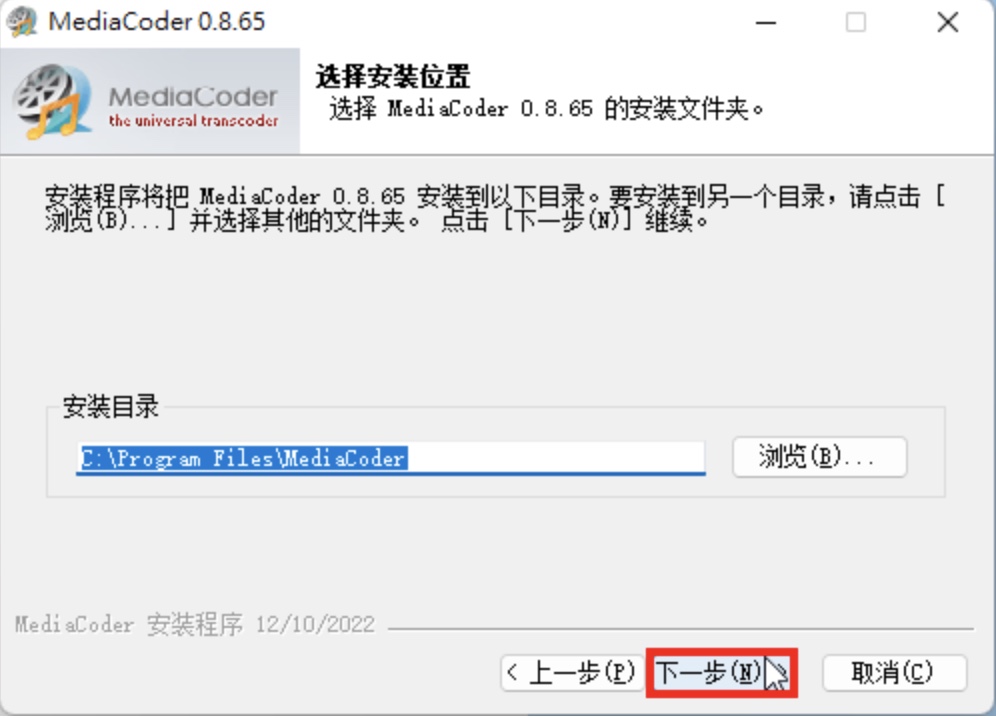Click the instruction paragraph about 安装到以下目录

click(x=495, y=208)
